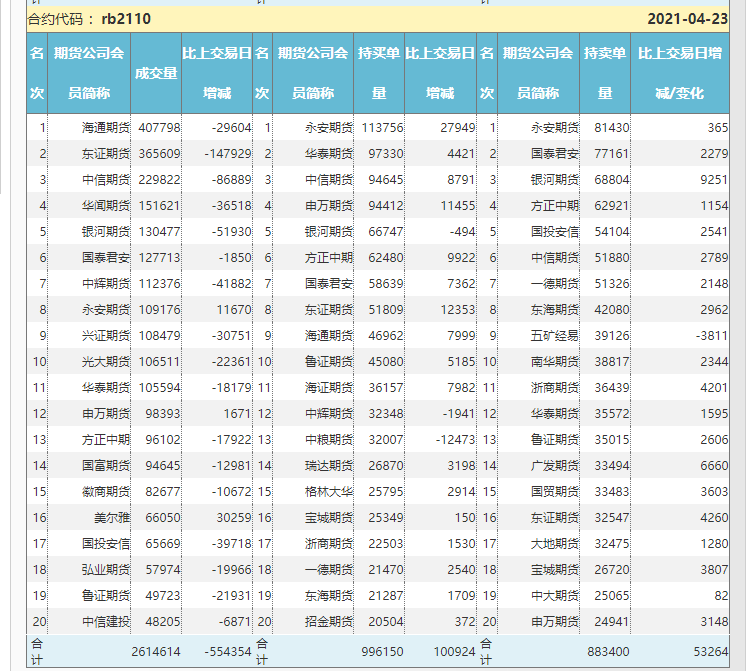Screen dimensions: 748x671
Task: Click 大地期货 name cell
Action: pyautogui.click(x=555, y=544)
